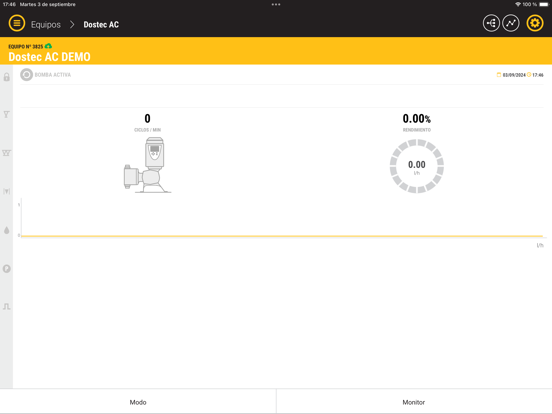Viewport: 552px width, 414px height.
Task: Open the settings gear icon
Action: tap(535, 23)
